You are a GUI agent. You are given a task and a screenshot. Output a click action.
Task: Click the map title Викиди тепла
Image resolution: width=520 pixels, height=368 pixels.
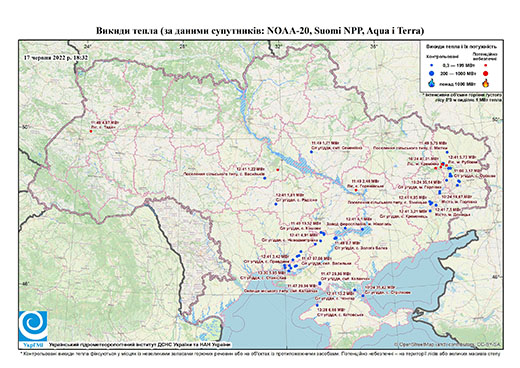click(x=260, y=31)
